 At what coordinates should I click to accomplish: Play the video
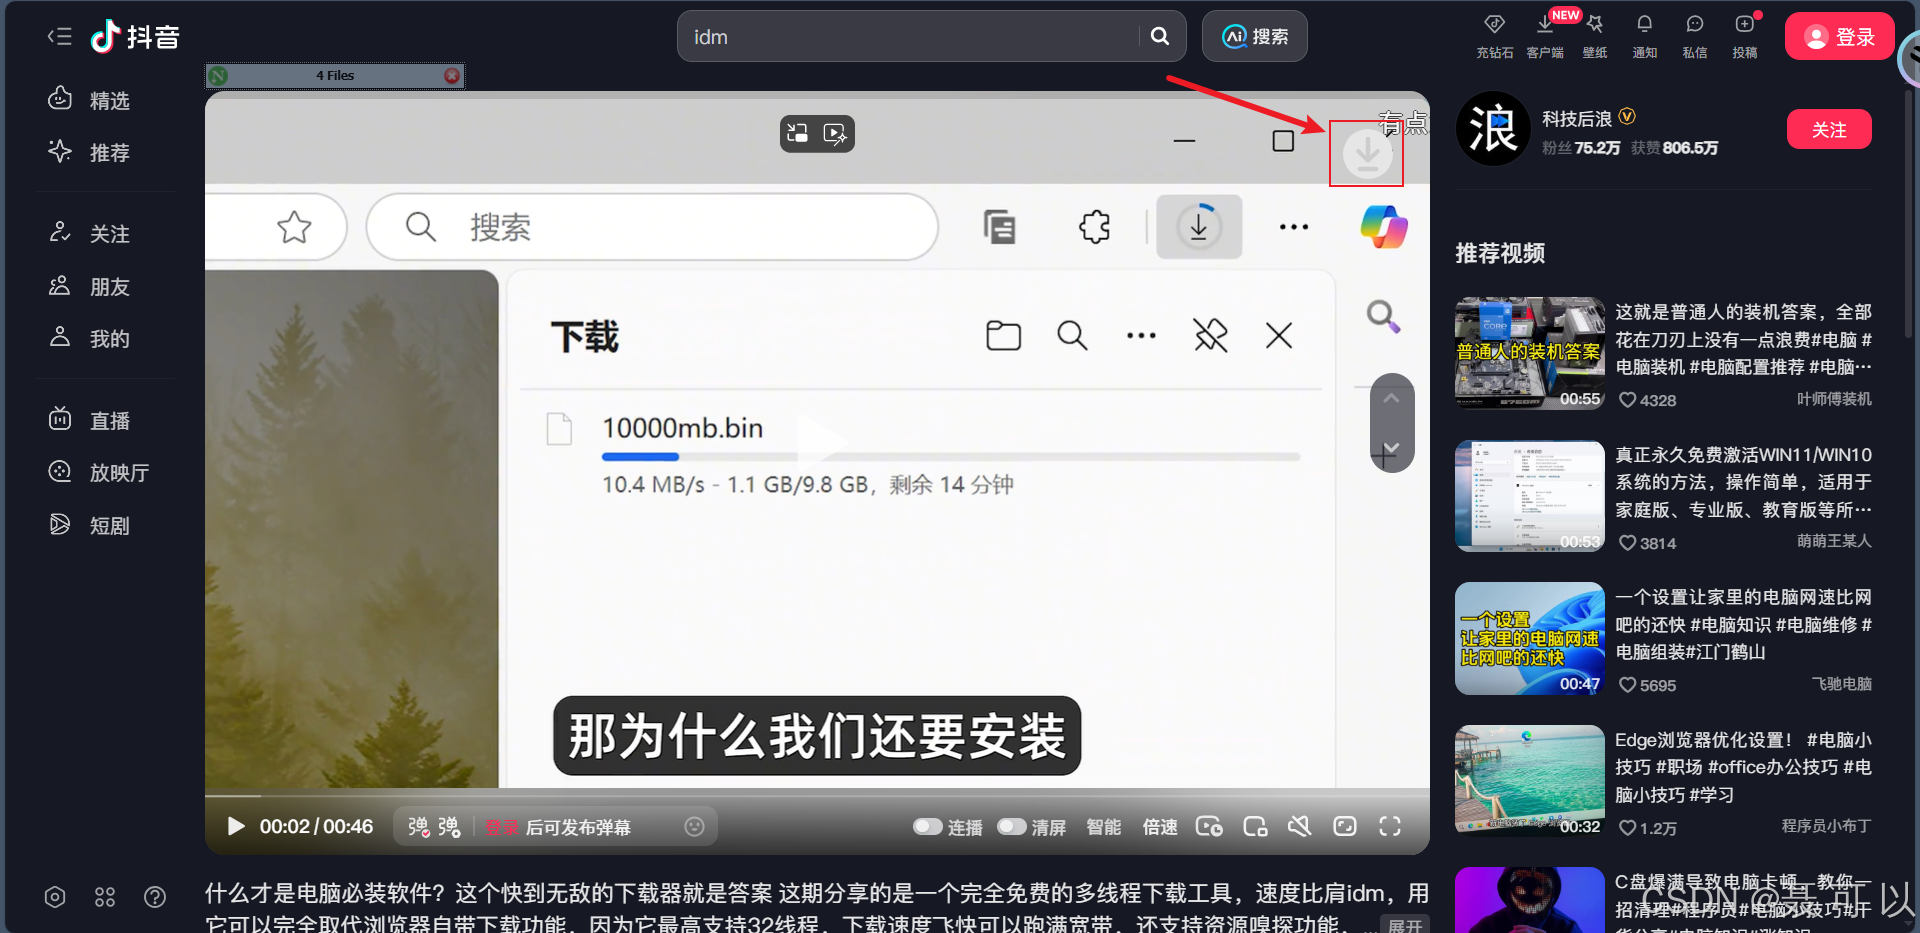pyautogui.click(x=236, y=826)
